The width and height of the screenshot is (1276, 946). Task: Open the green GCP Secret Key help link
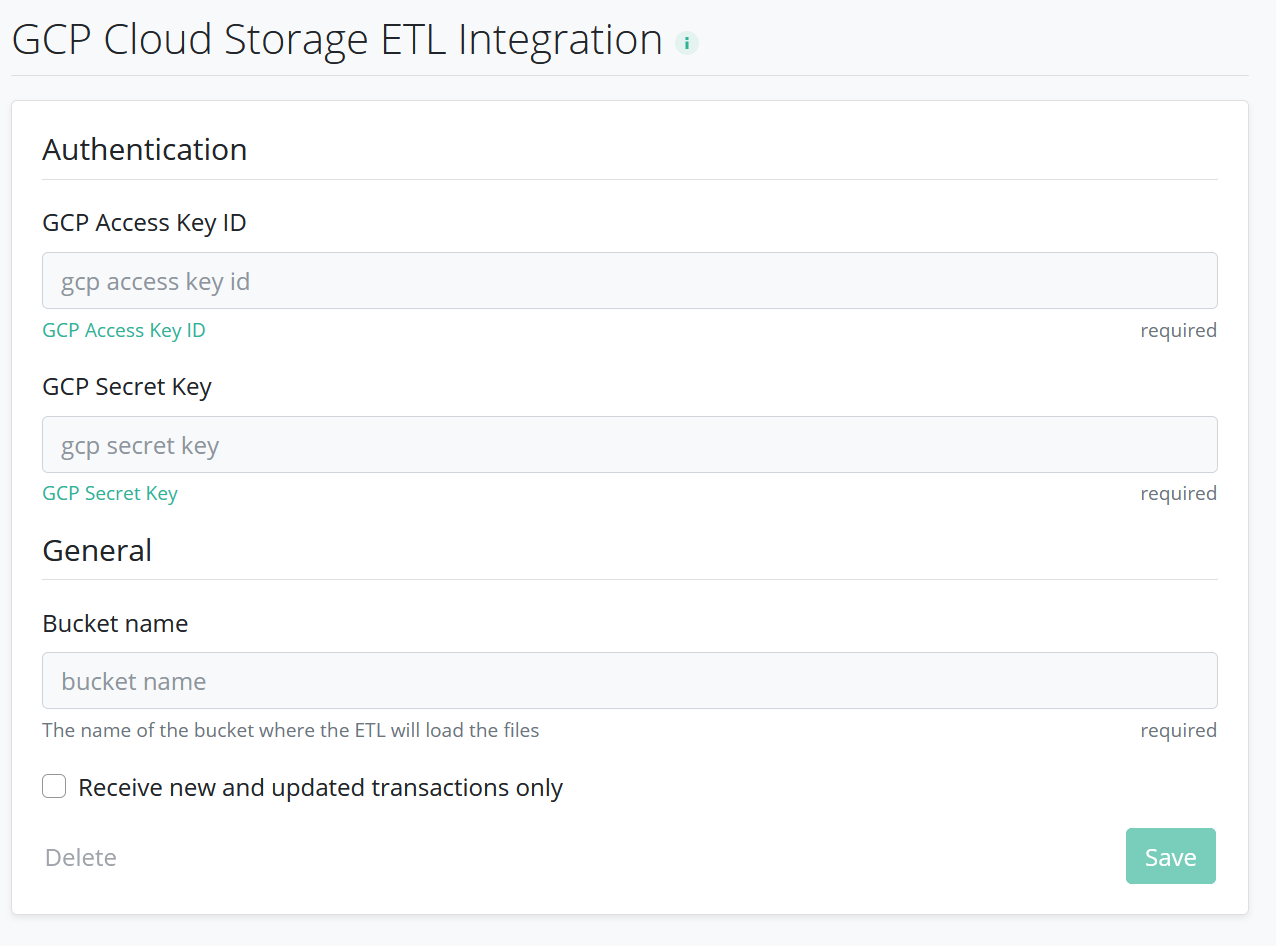tap(110, 494)
